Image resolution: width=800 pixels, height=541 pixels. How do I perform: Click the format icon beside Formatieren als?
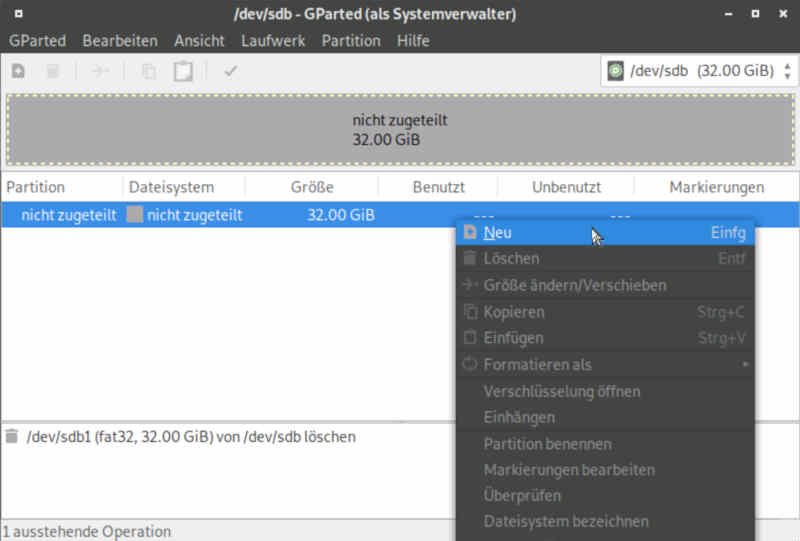pos(469,364)
